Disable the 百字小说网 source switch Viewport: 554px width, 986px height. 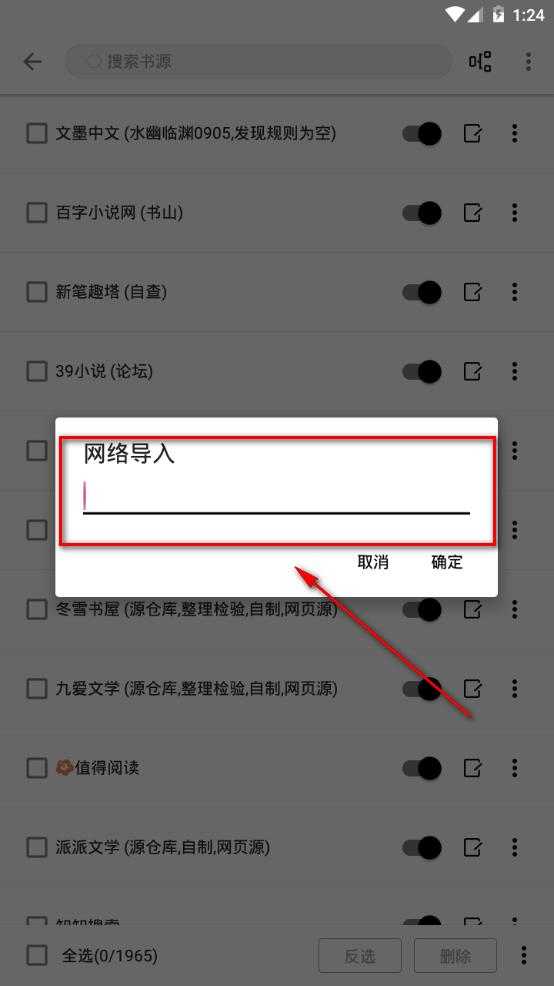(422, 213)
